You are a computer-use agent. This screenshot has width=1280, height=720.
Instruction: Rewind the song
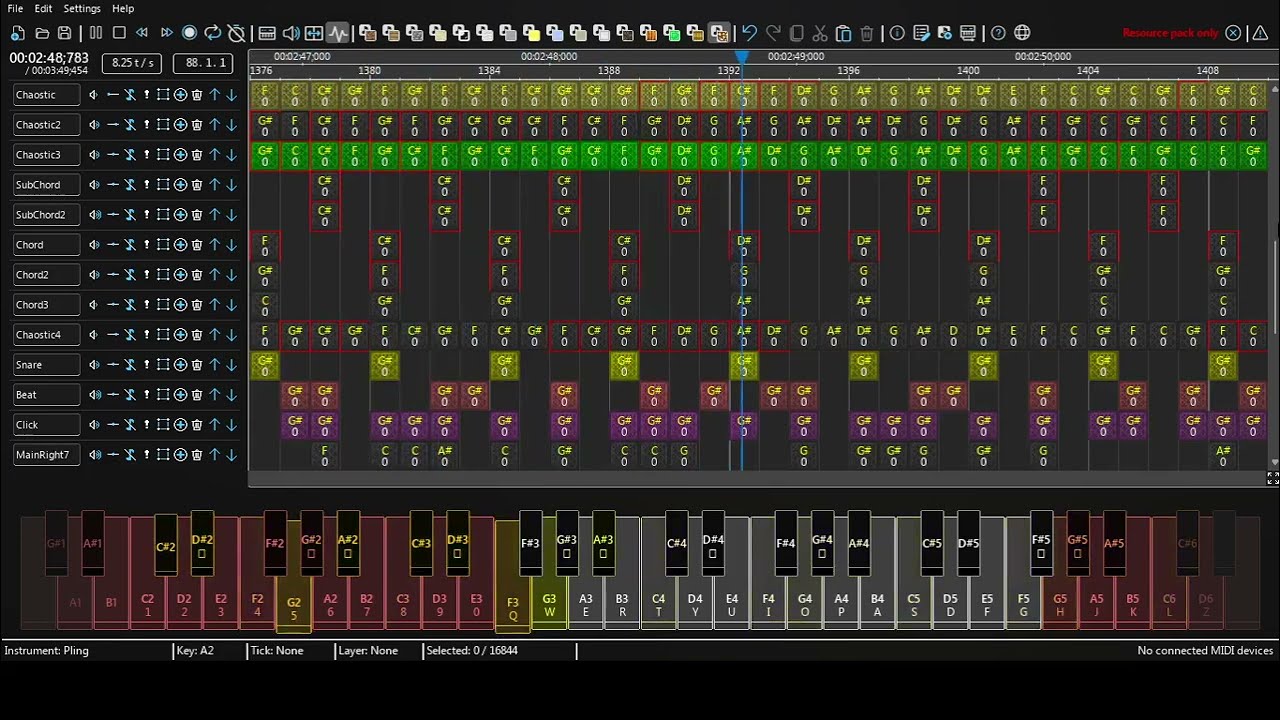143,33
